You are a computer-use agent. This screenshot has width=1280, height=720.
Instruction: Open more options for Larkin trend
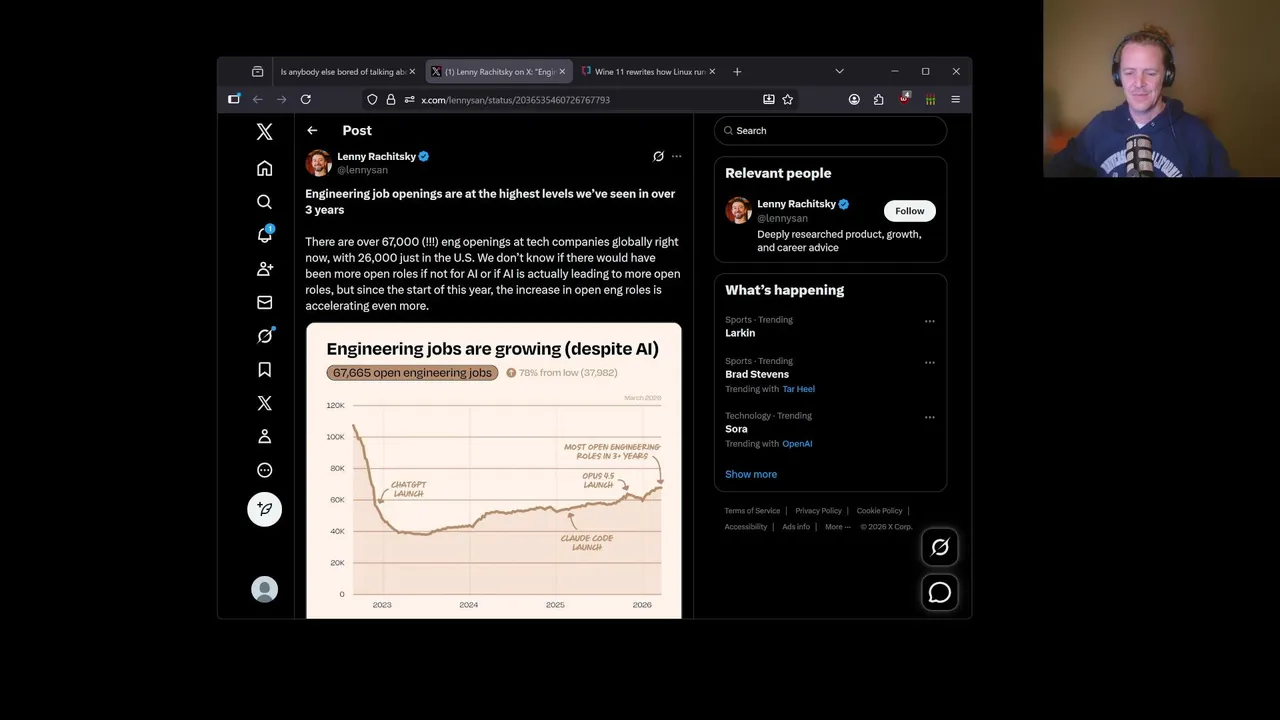point(930,322)
